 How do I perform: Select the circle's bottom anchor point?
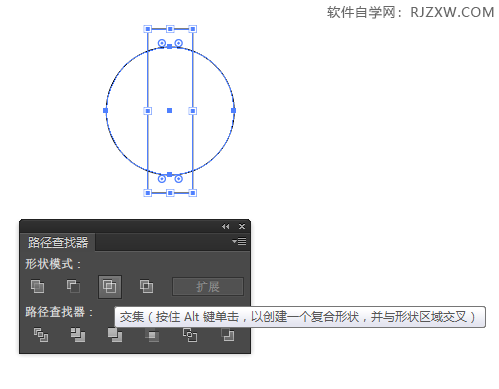point(169,174)
